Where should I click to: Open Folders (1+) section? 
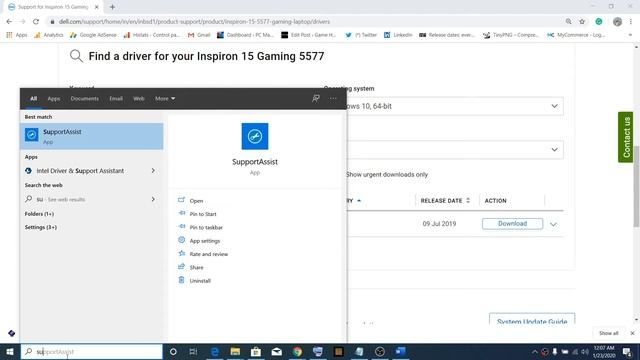point(39,214)
